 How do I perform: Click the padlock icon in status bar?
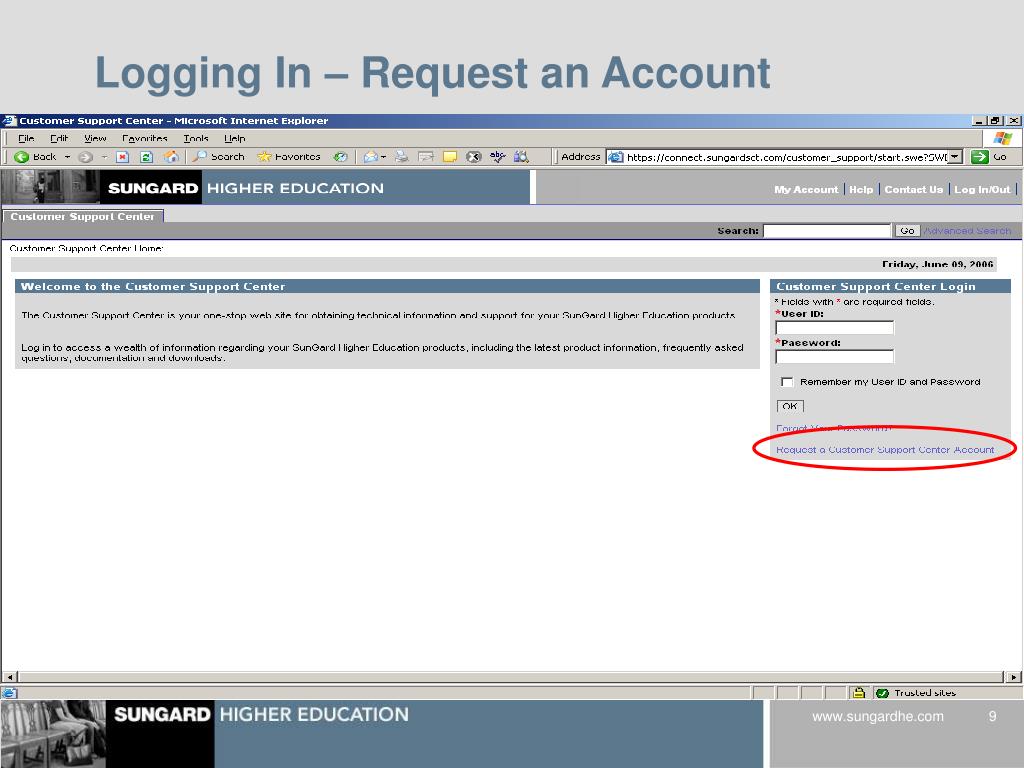click(x=859, y=693)
